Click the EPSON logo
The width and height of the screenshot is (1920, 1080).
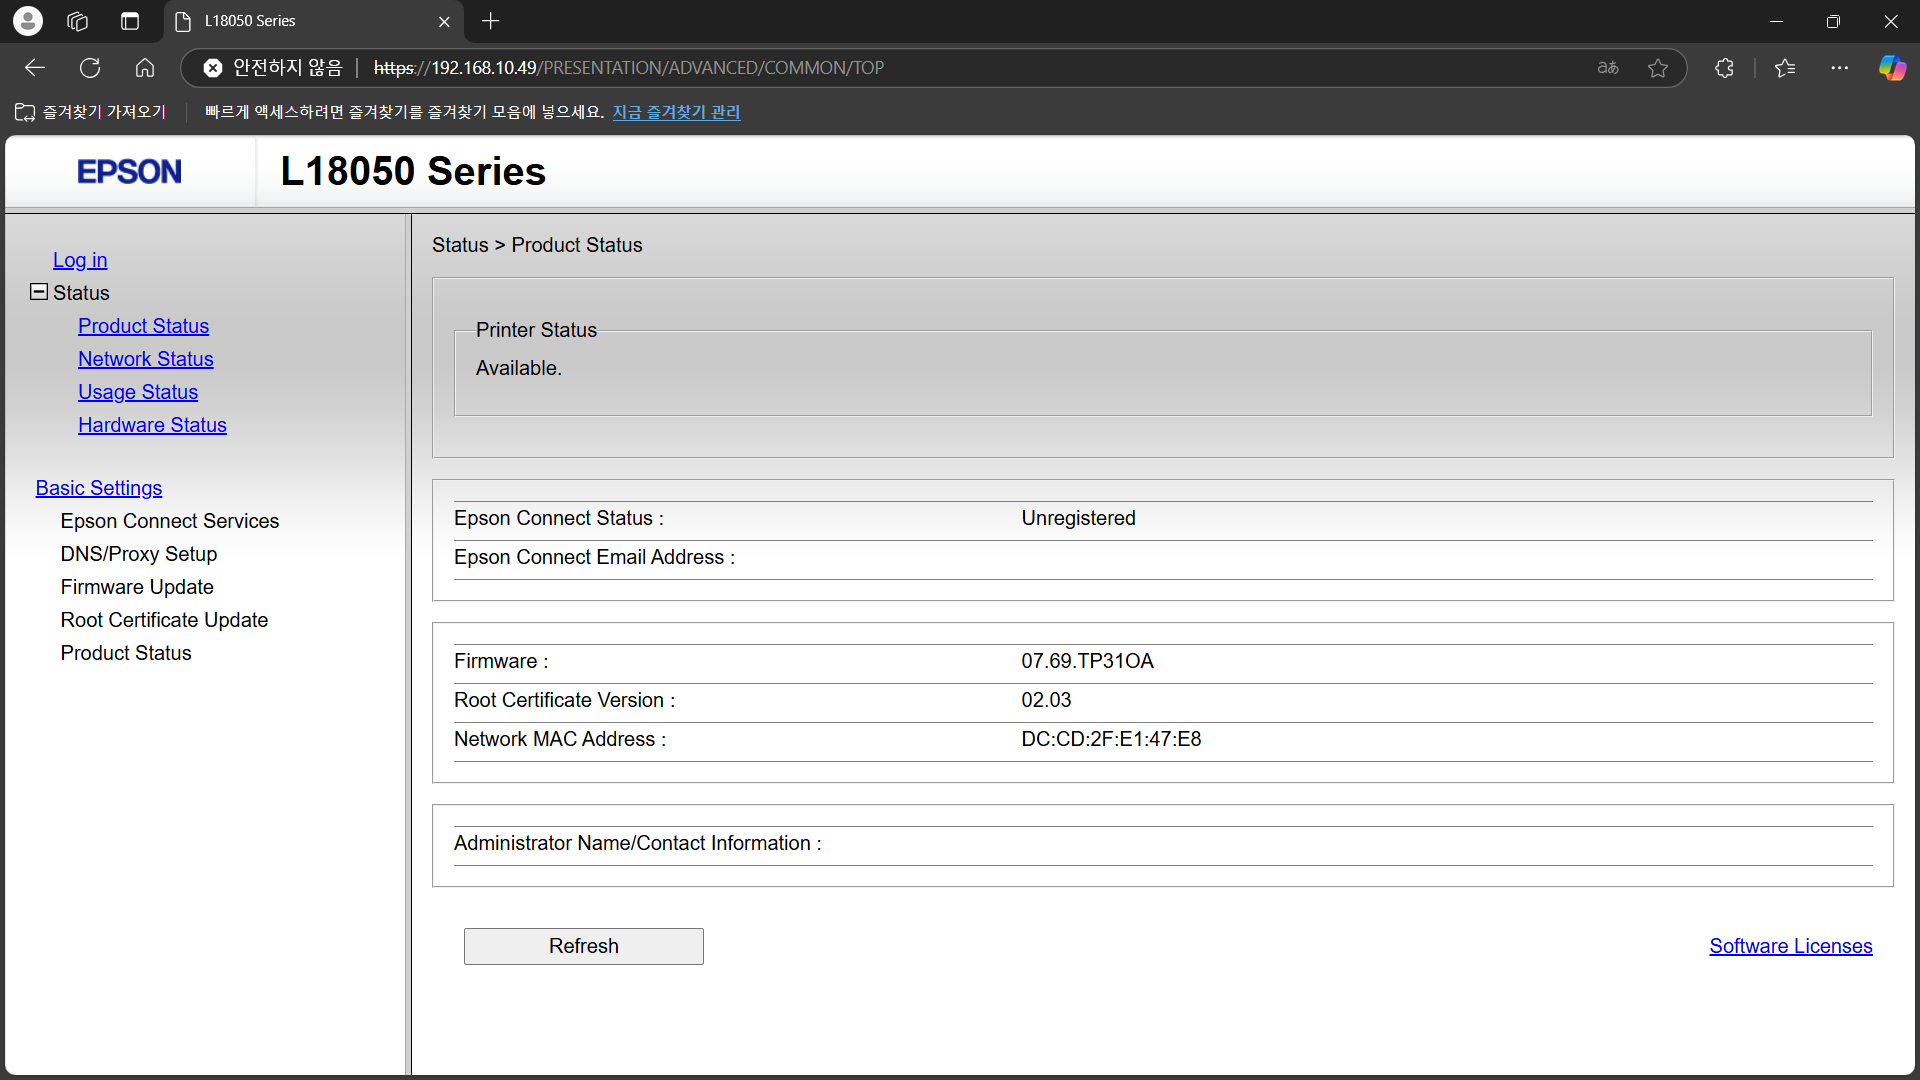130,172
